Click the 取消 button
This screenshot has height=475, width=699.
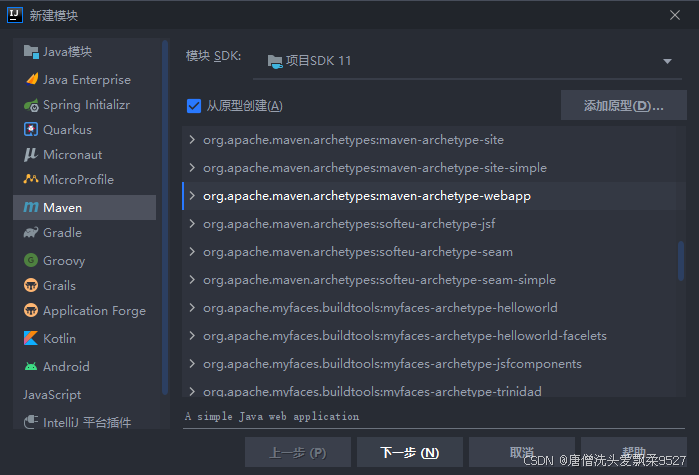(x=522, y=452)
